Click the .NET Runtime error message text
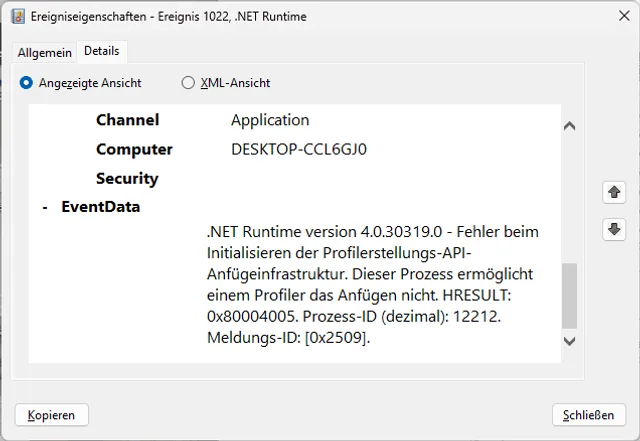 [x=372, y=285]
